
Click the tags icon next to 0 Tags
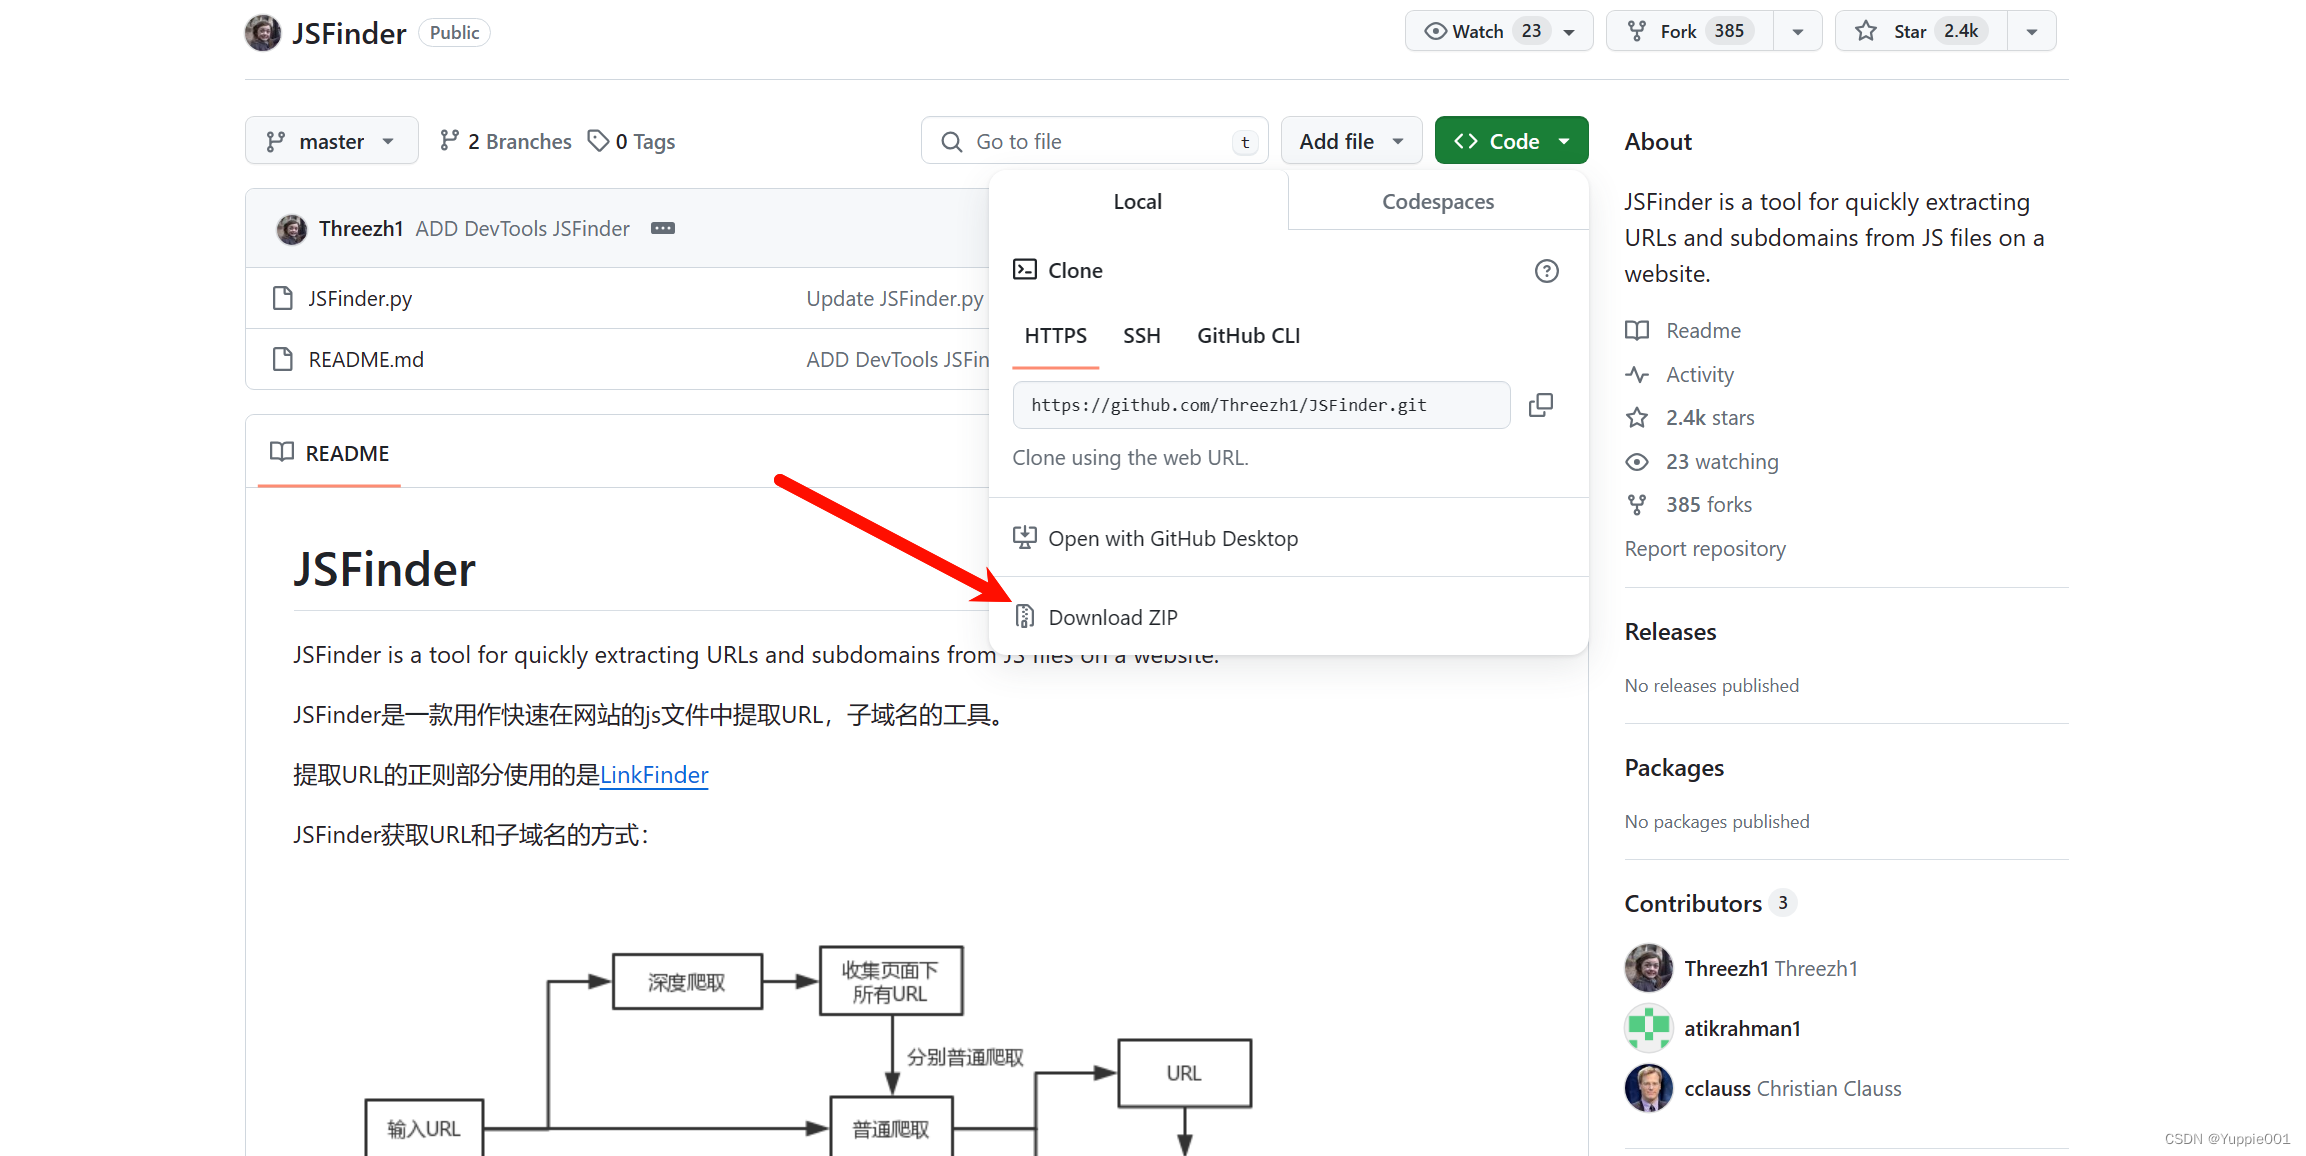pyautogui.click(x=598, y=141)
